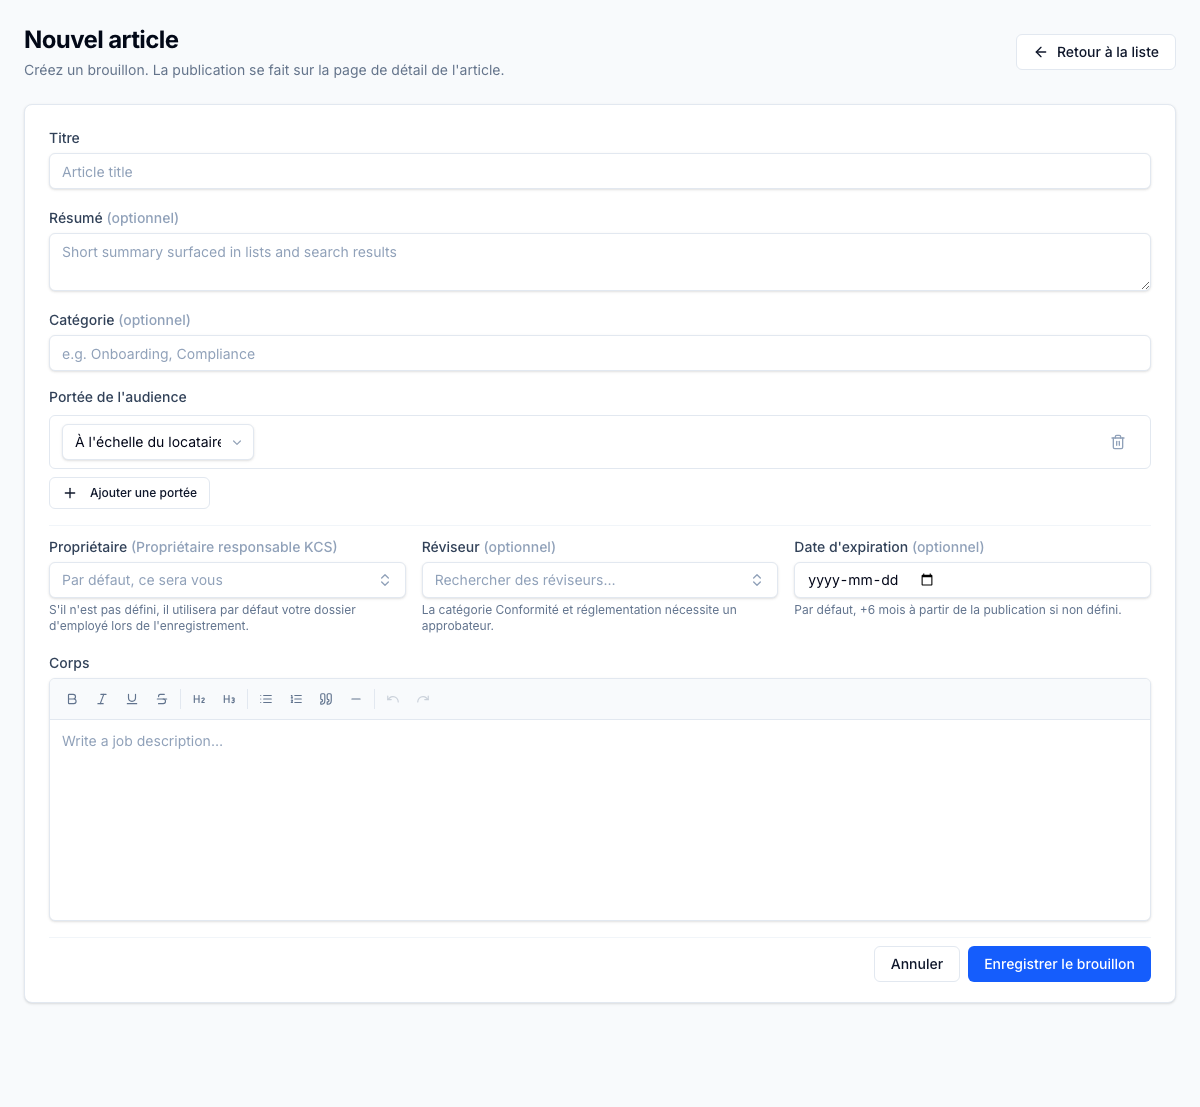Toggle bold formatting in editor toolbar
This screenshot has width=1200, height=1107.
pyautogui.click(x=72, y=699)
